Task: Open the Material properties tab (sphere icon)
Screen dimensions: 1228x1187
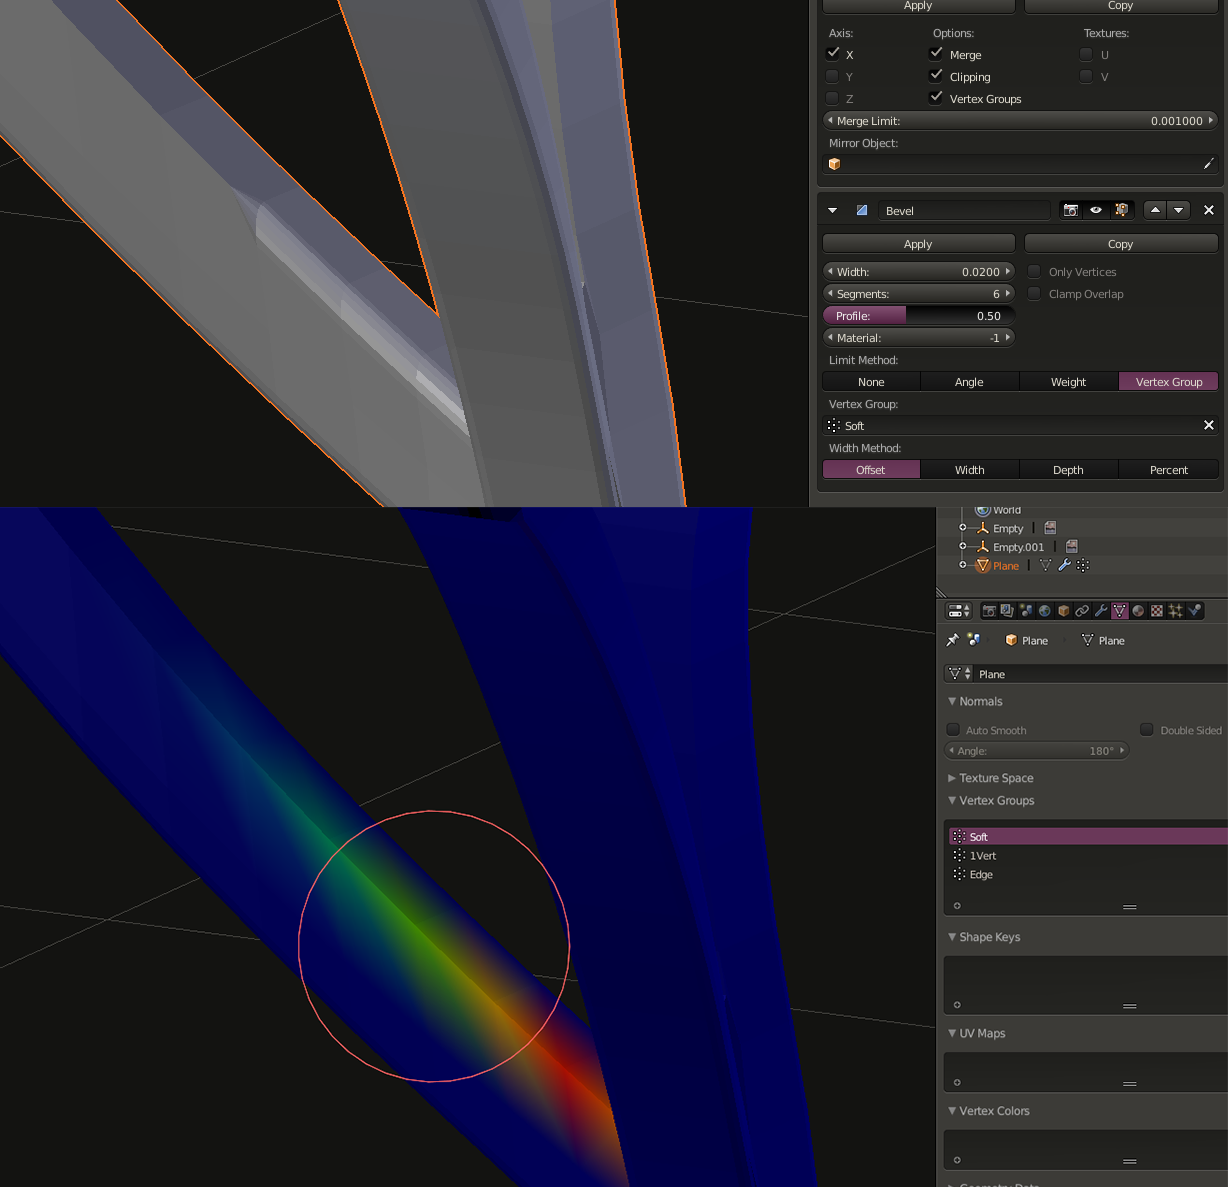Action: click(x=1138, y=611)
